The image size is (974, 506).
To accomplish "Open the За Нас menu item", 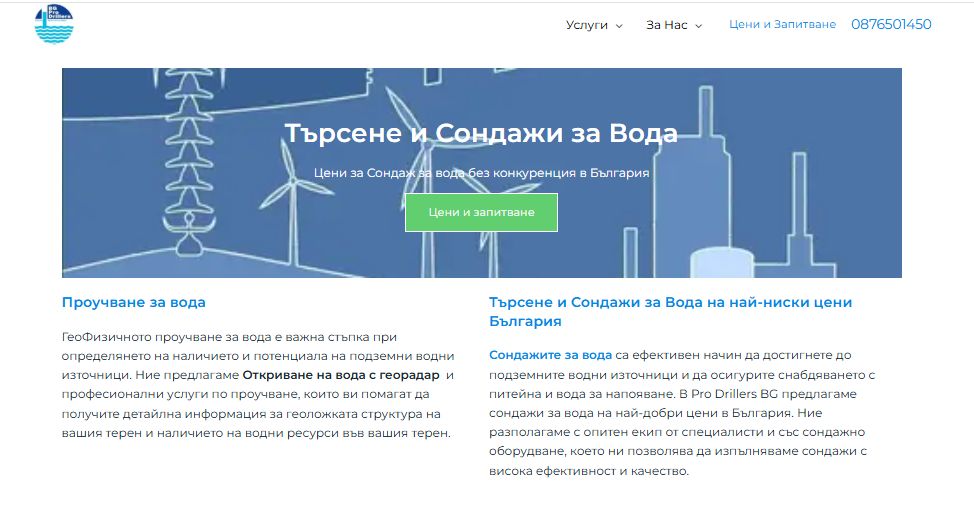I will point(666,25).
